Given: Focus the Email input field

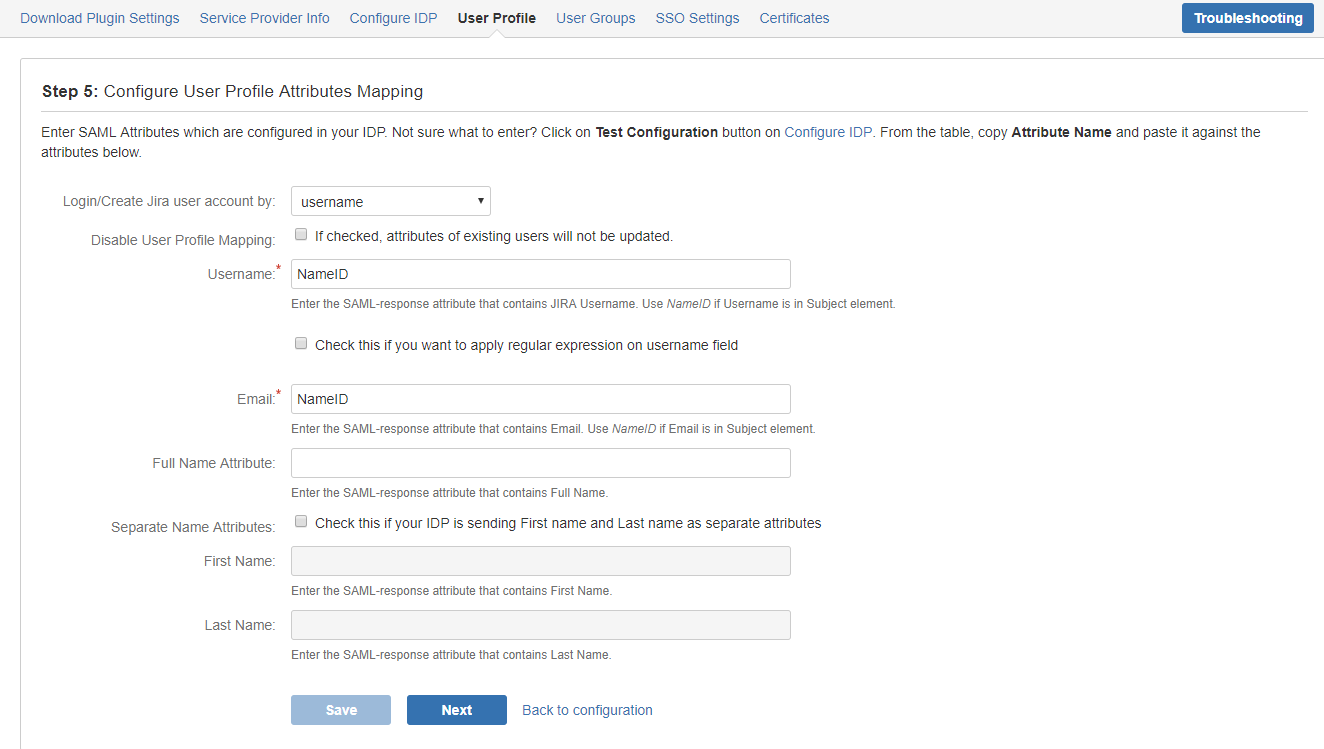Looking at the screenshot, I should coord(541,399).
